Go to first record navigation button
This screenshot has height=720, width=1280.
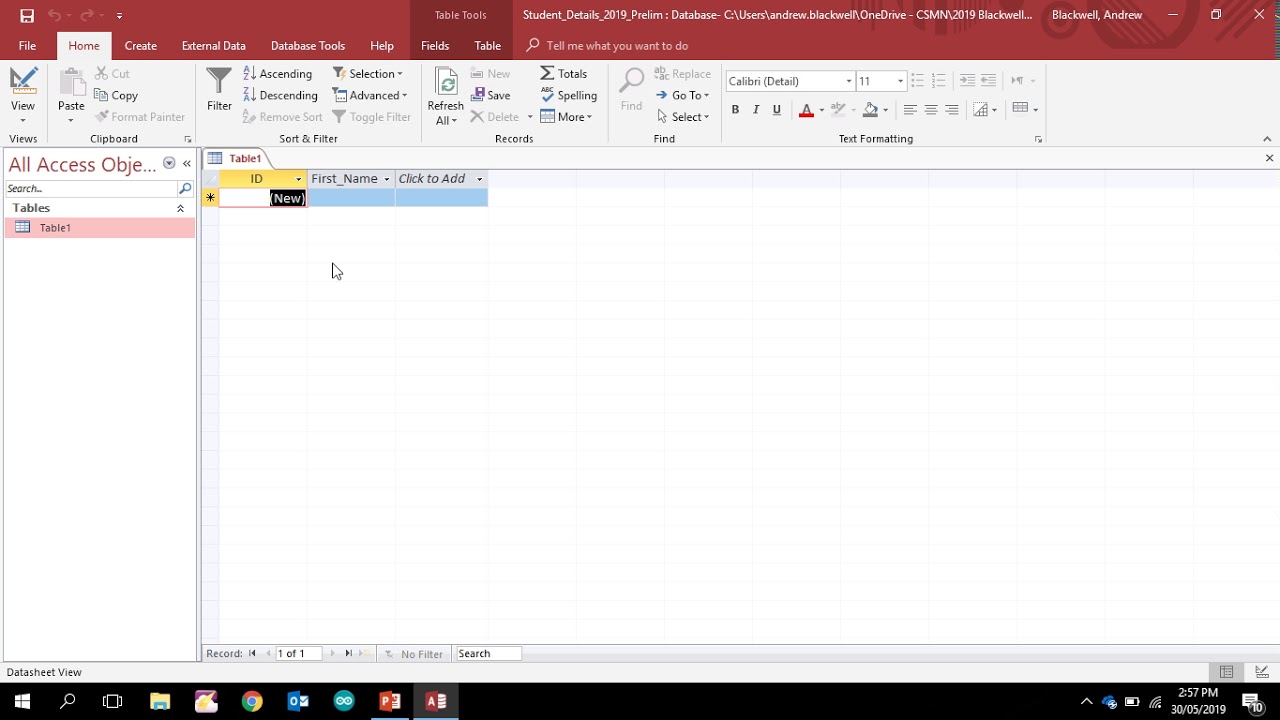click(252, 653)
